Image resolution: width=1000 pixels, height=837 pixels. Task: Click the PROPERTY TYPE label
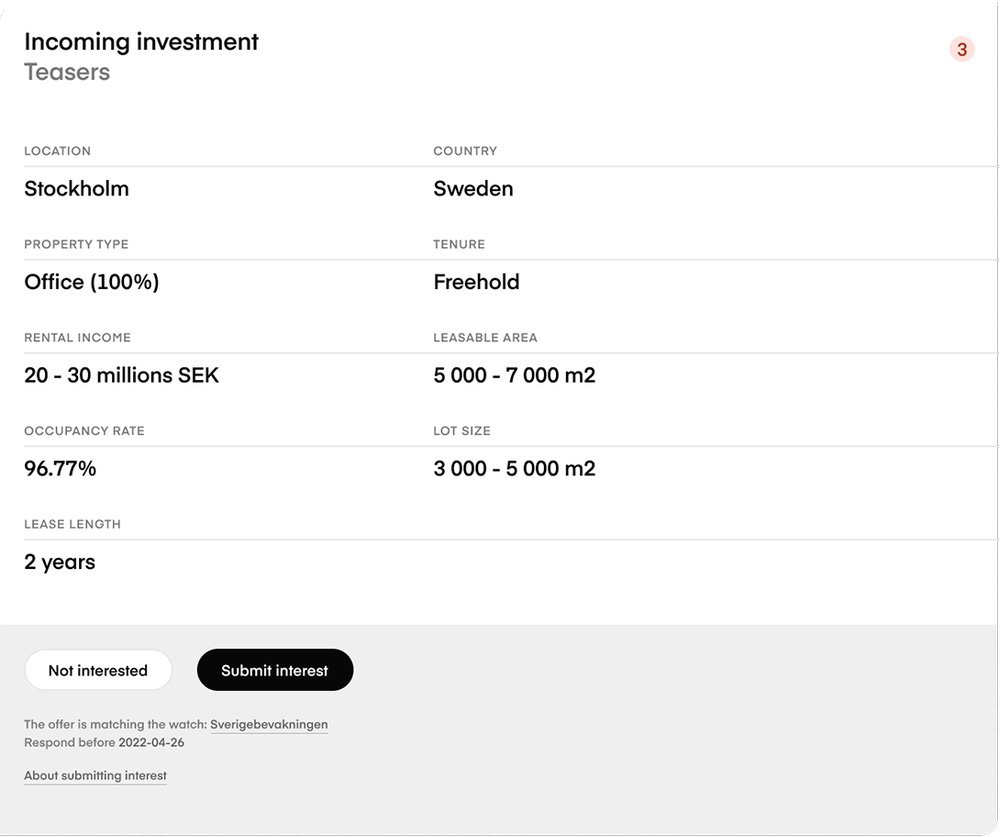[x=77, y=244]
